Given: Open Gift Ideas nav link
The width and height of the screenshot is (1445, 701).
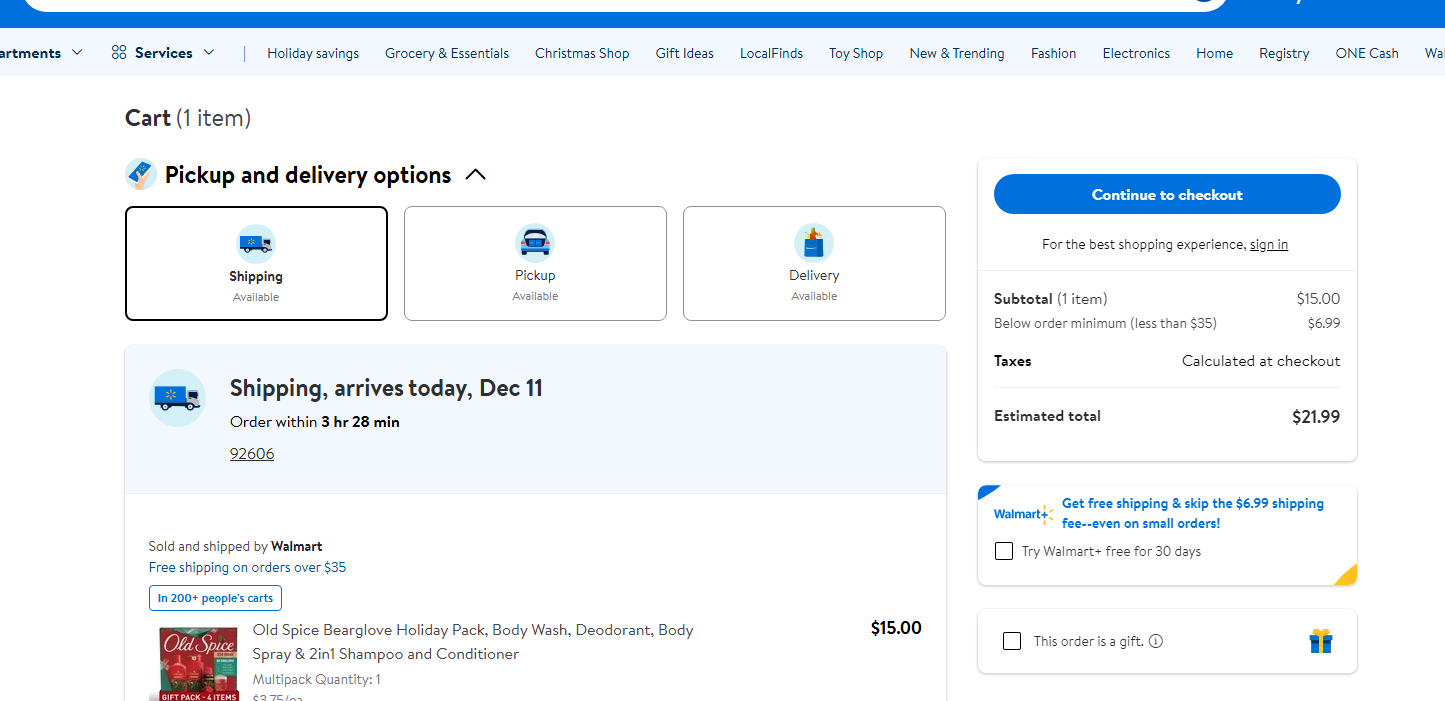Looking at the screenshot, I should [x=685, y=53].
